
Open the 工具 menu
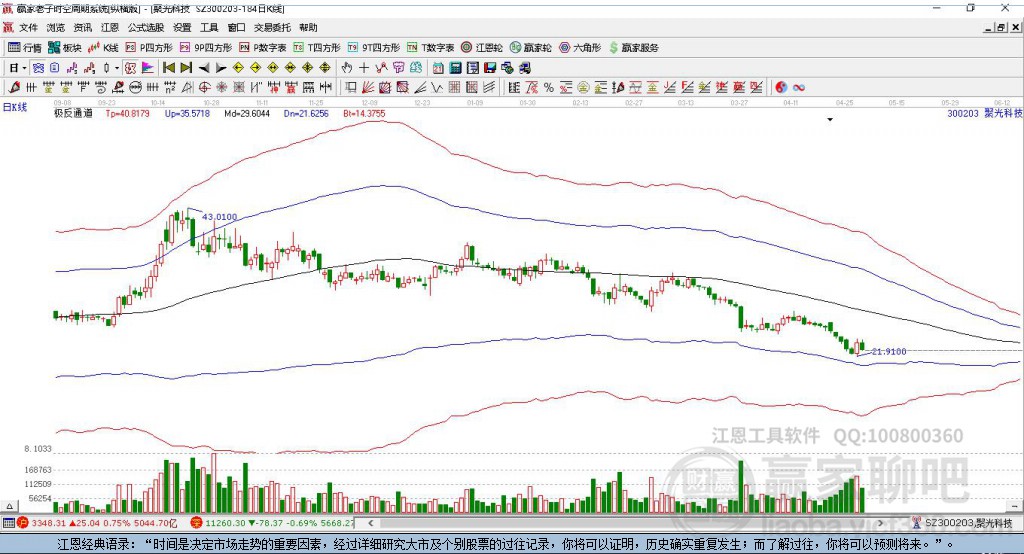coord(209,27)
